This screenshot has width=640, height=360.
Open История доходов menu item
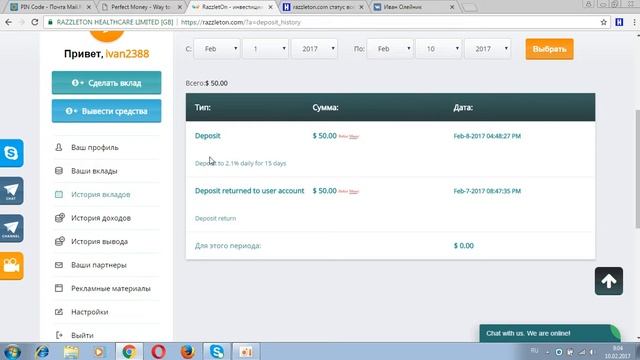pos(101,218)
